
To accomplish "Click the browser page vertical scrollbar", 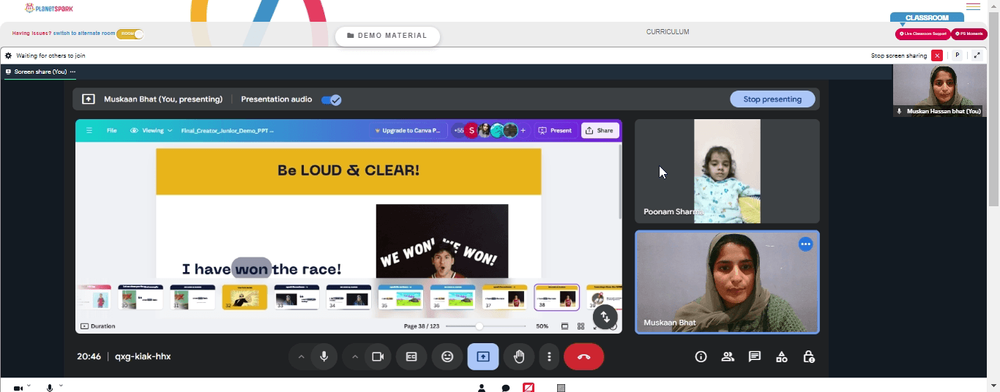I will [993, 108].
